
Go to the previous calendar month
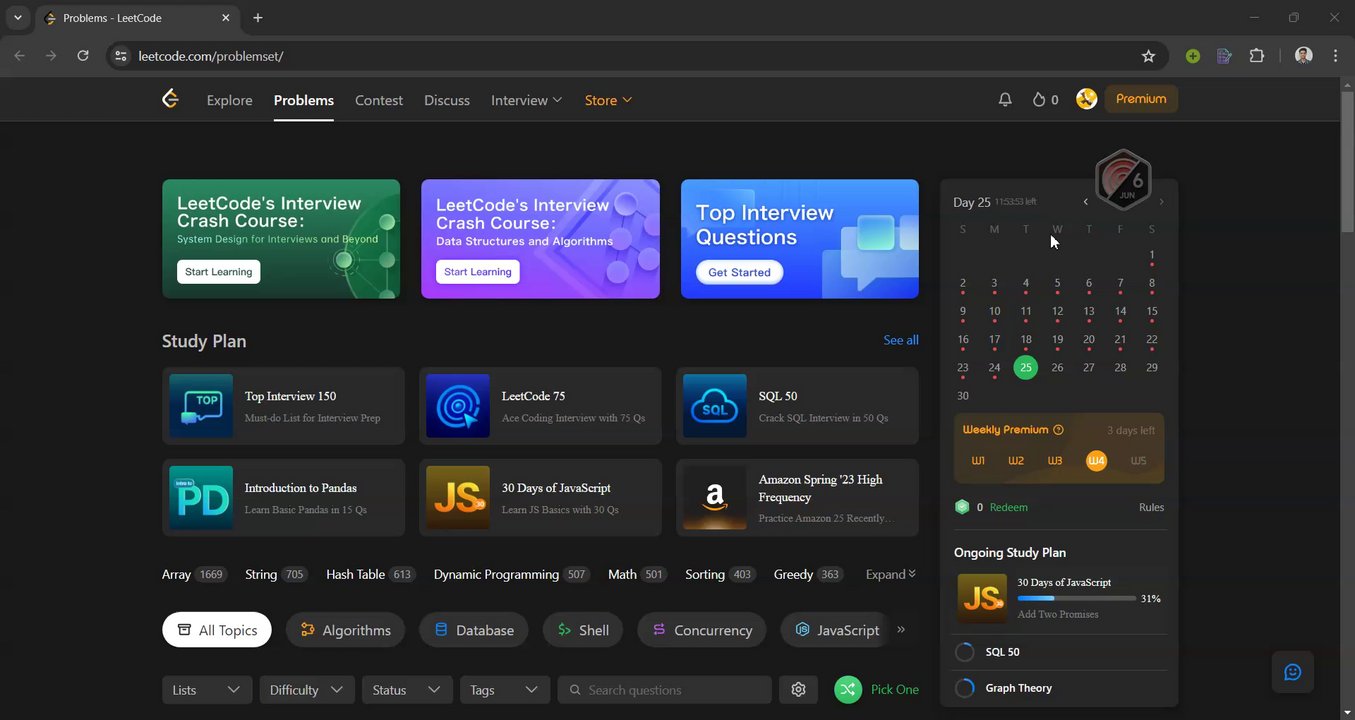pos(1086,202)
